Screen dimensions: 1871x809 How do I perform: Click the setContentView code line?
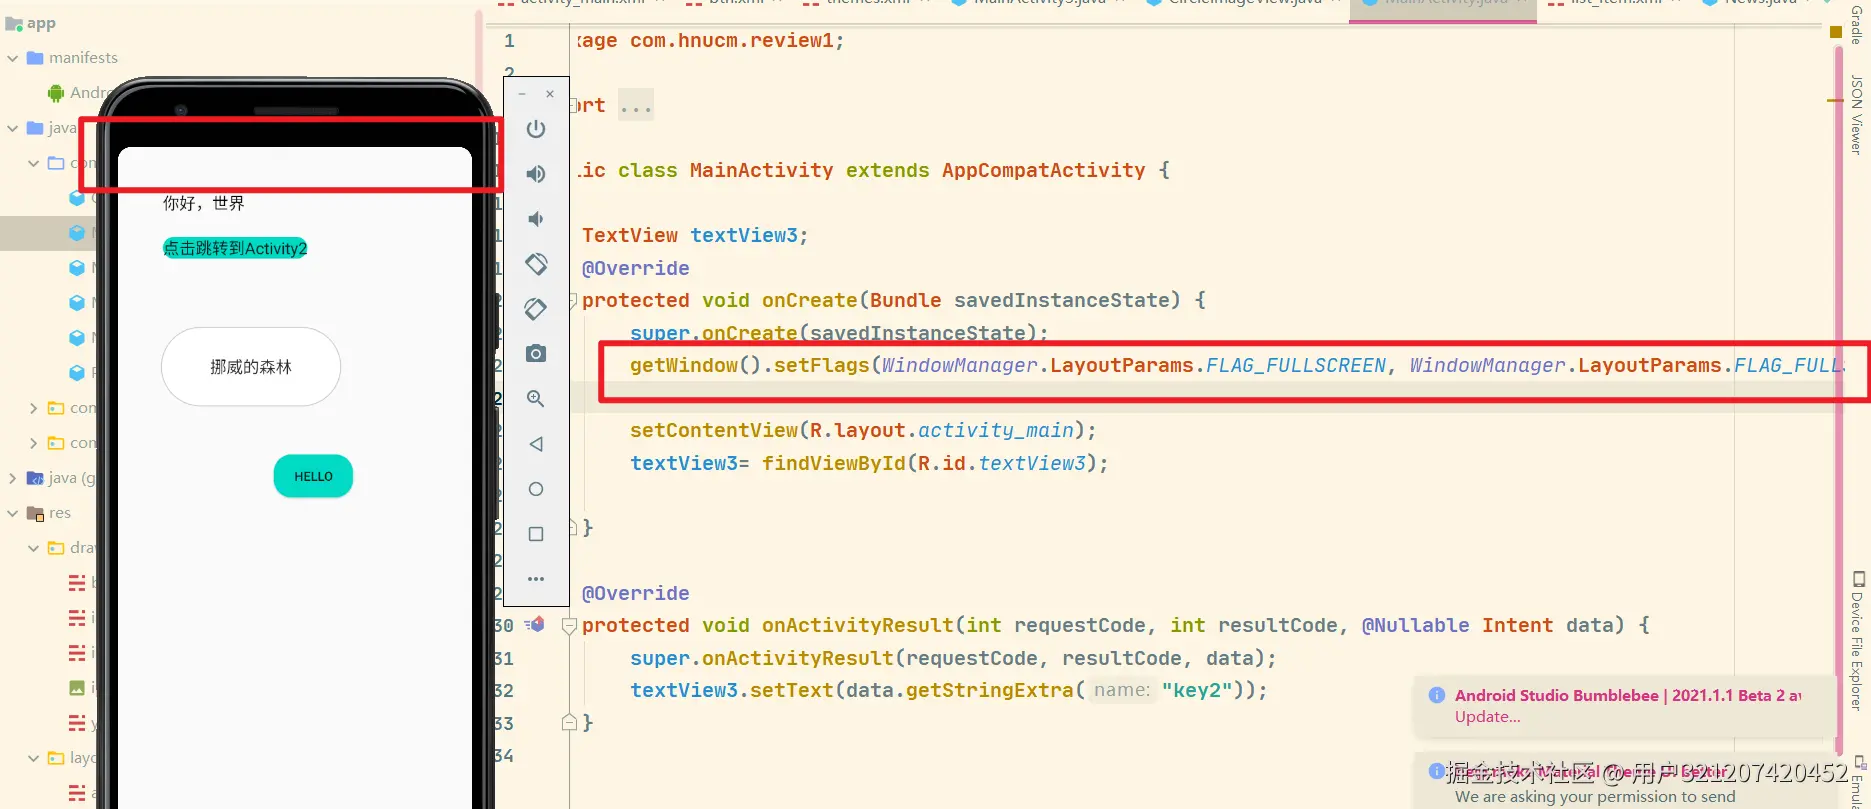coord(863,430)
